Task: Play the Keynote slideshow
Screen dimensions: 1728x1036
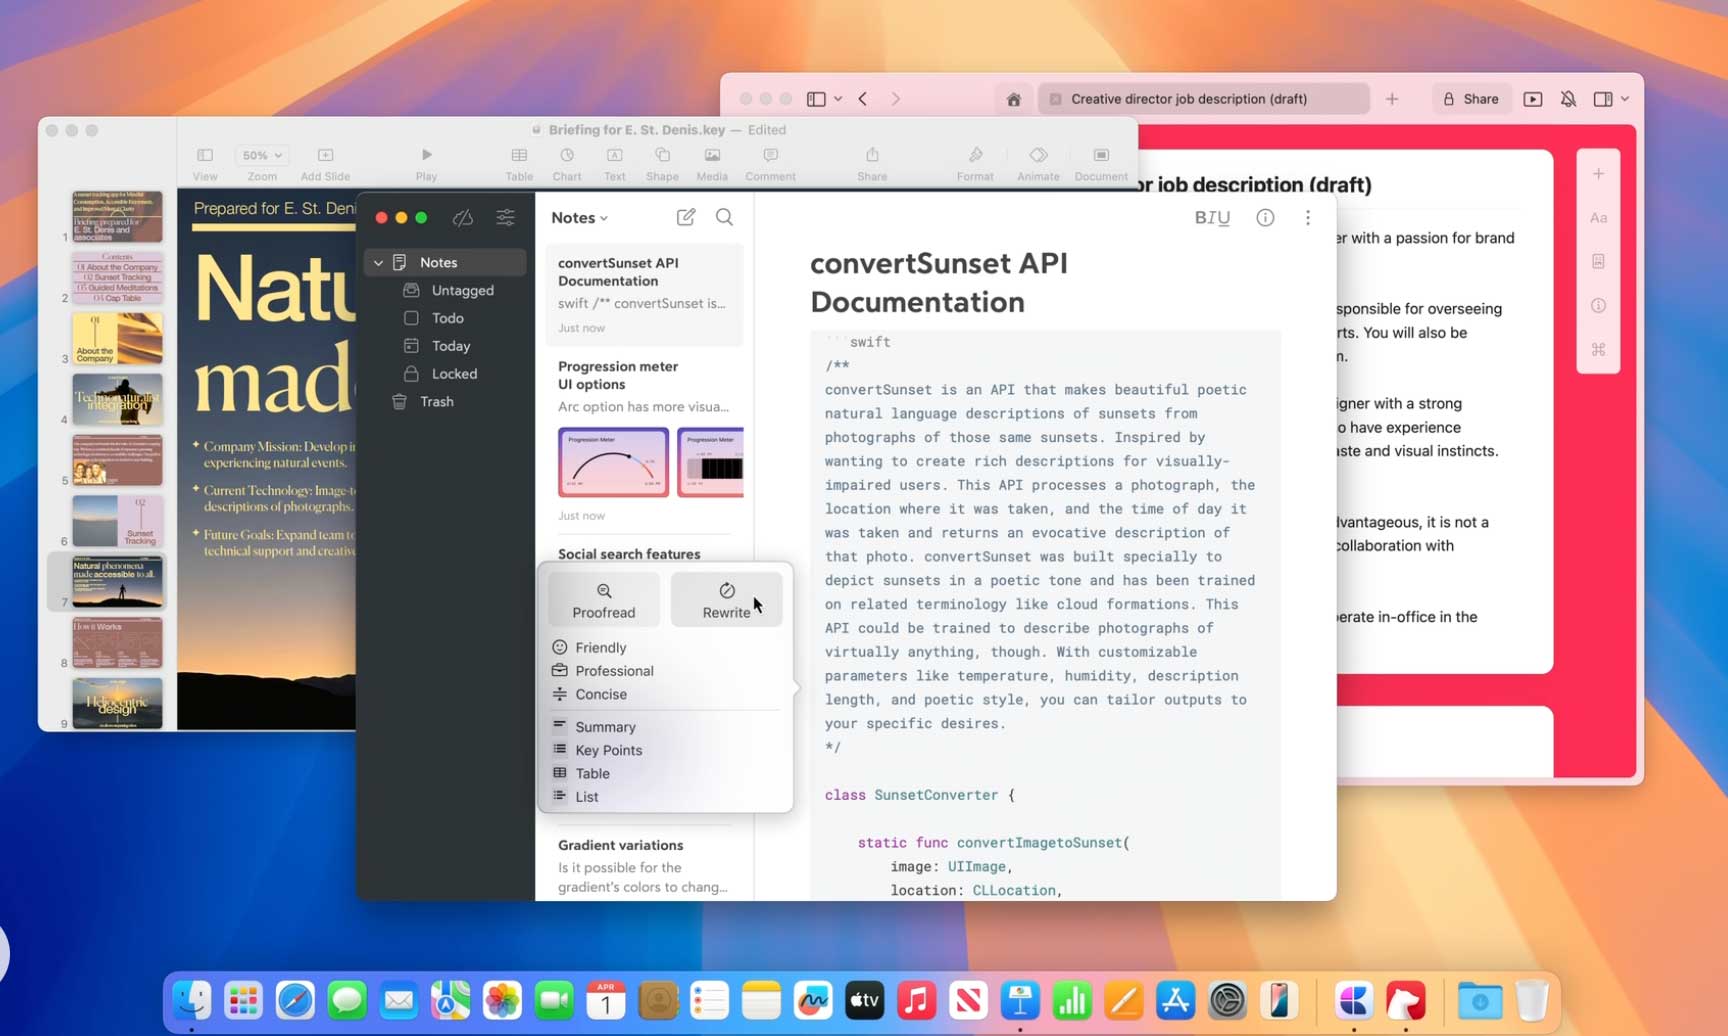Action: tap(426, 164)
